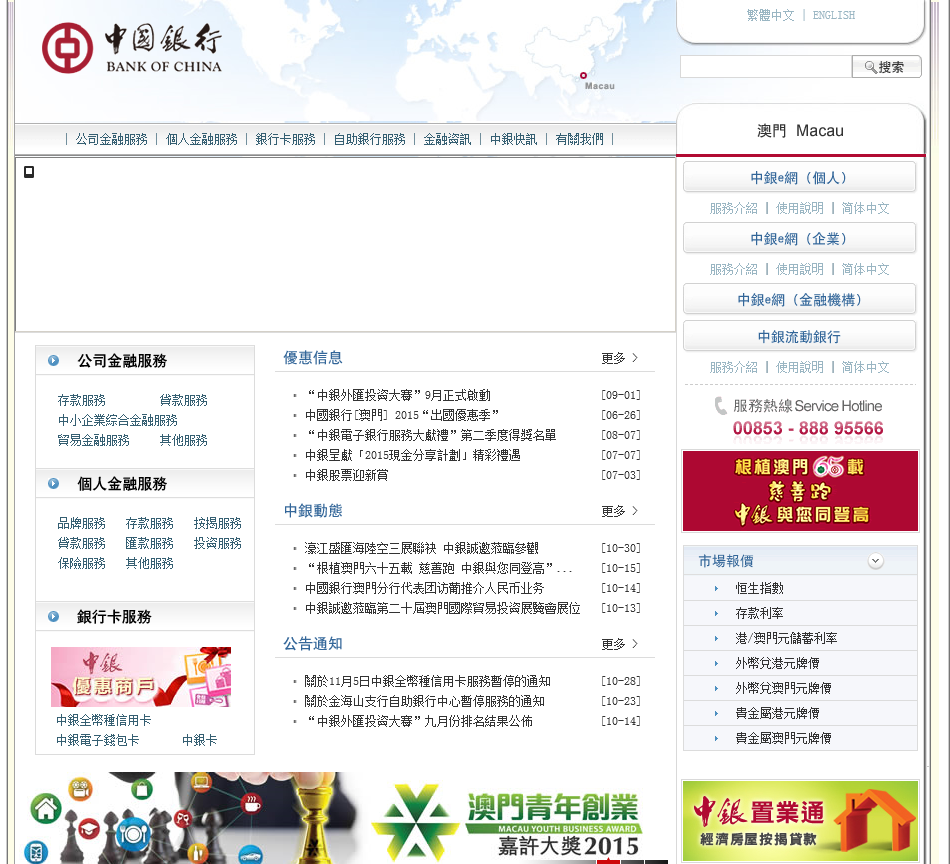Open 保險服務 link

[81, 563]
